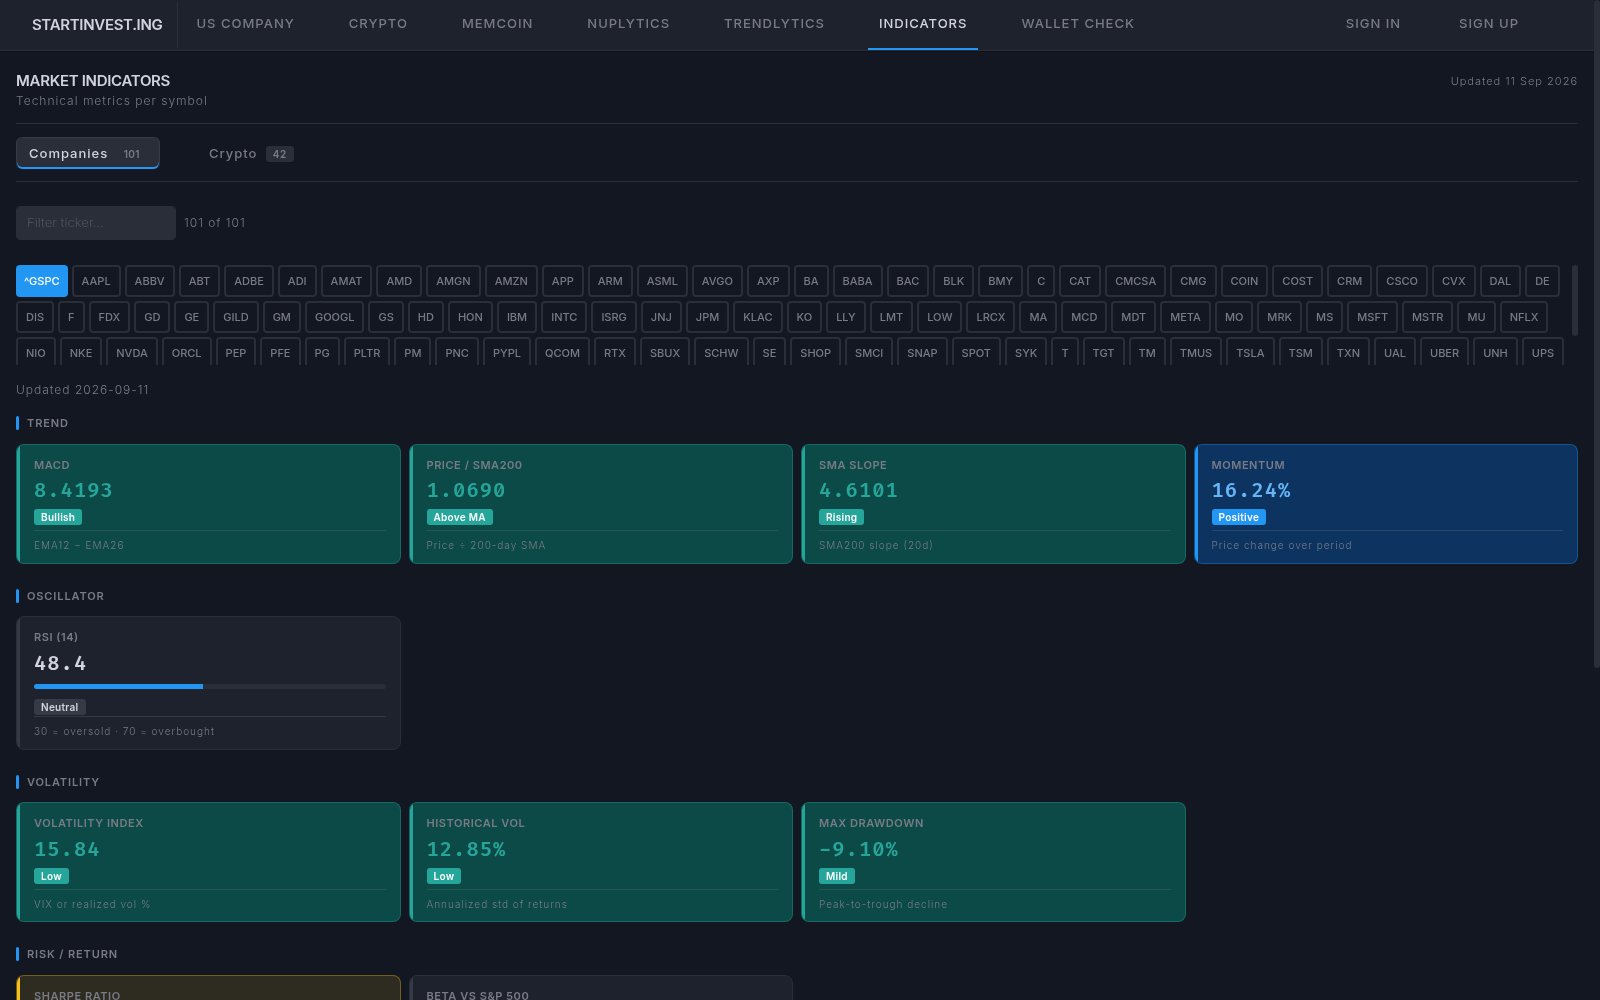Select the UBER ticker
Viewport: 1600px width, 1000px height.
pyautogui.click(x=1444, y=353)
